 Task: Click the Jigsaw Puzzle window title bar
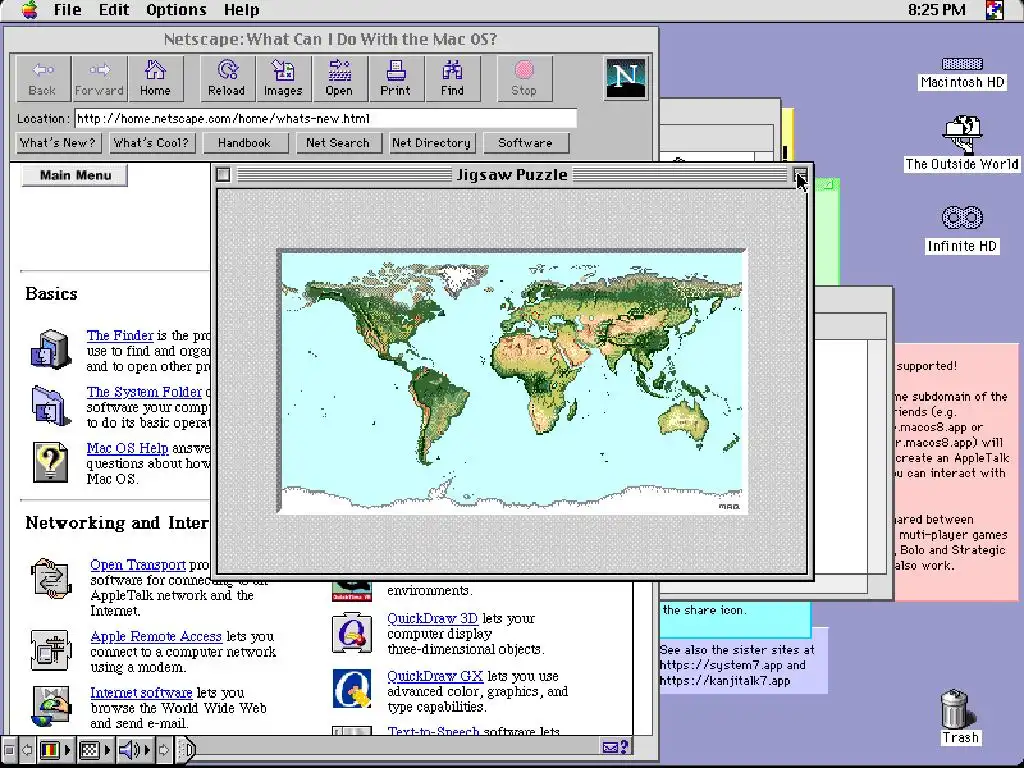512,175
